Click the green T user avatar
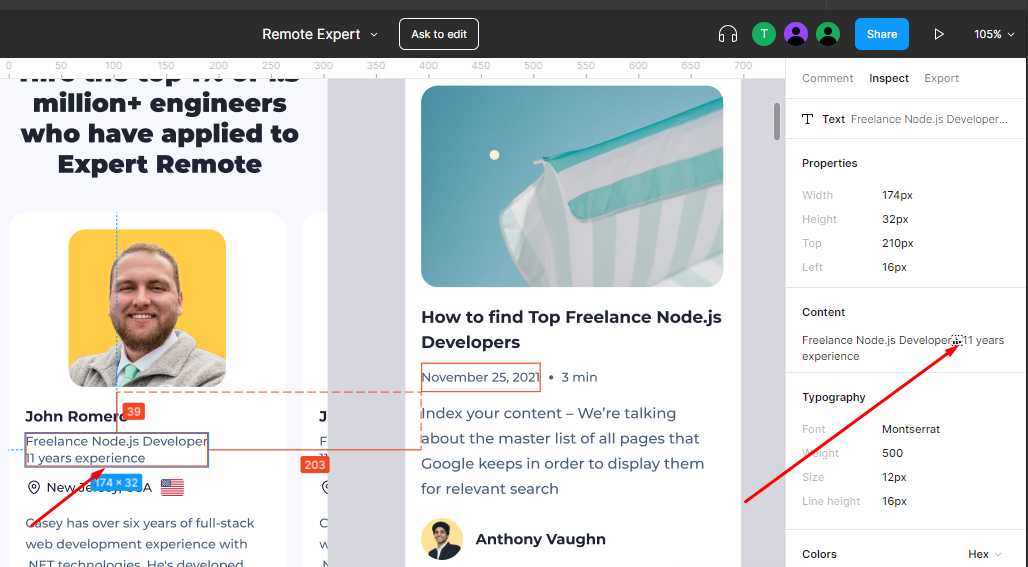 764,34
